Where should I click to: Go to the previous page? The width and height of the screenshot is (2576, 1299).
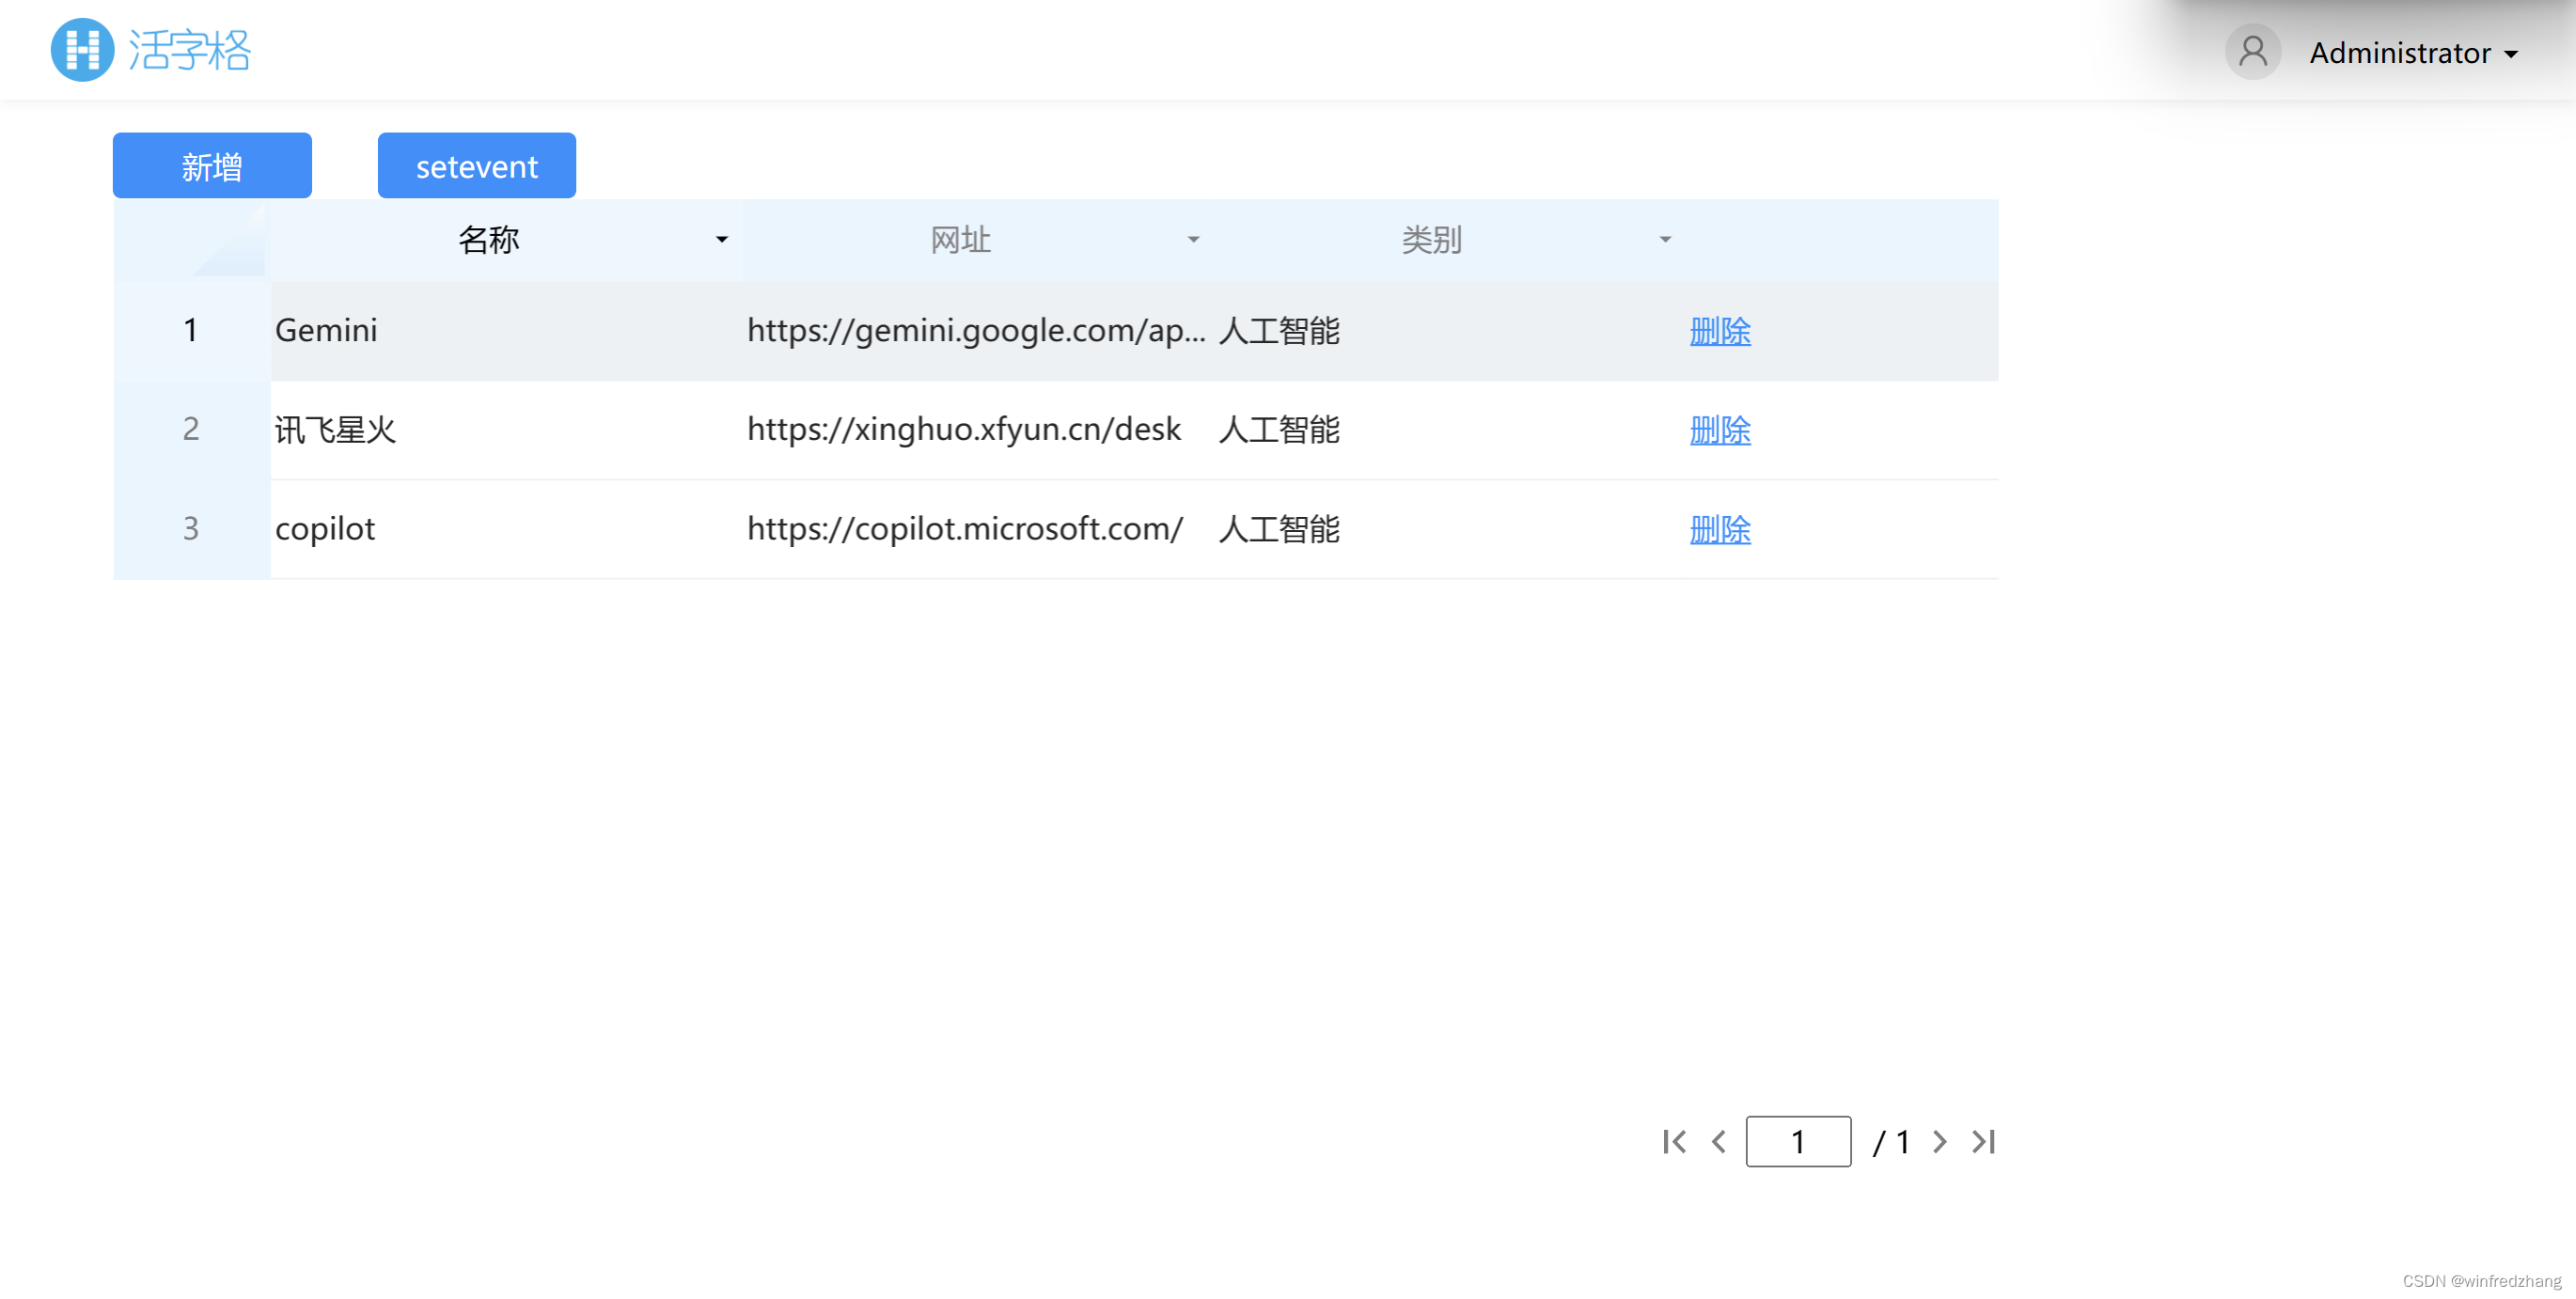(1718, 1141)
